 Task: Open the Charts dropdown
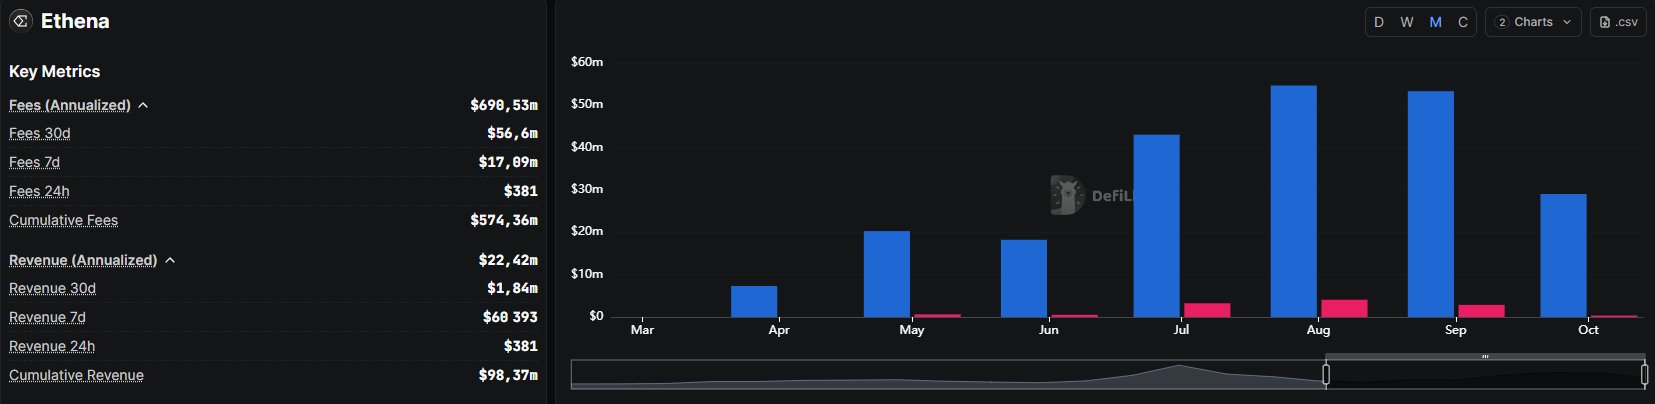point(1533,22)
